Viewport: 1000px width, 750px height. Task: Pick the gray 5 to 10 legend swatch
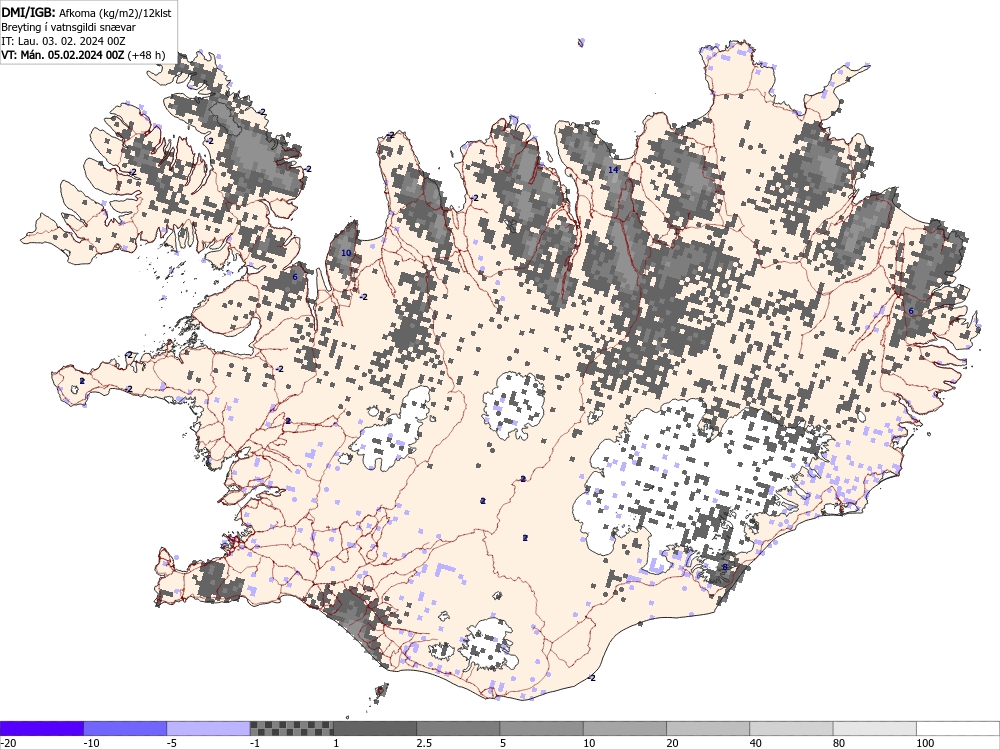pyautogui.click(x=541, y=728)
